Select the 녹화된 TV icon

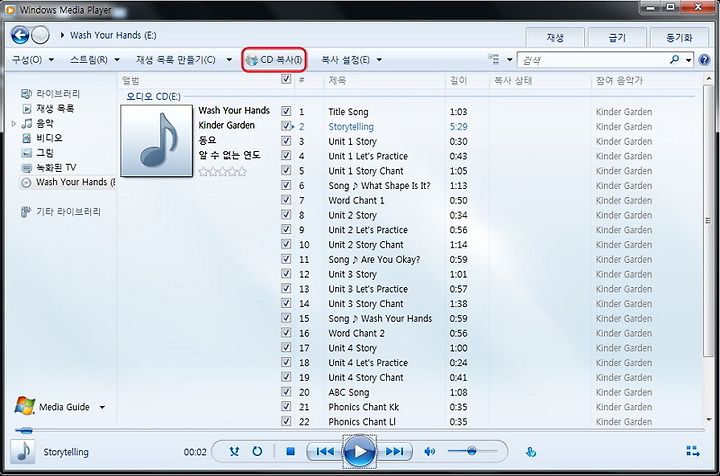click(x=27, y=168)
